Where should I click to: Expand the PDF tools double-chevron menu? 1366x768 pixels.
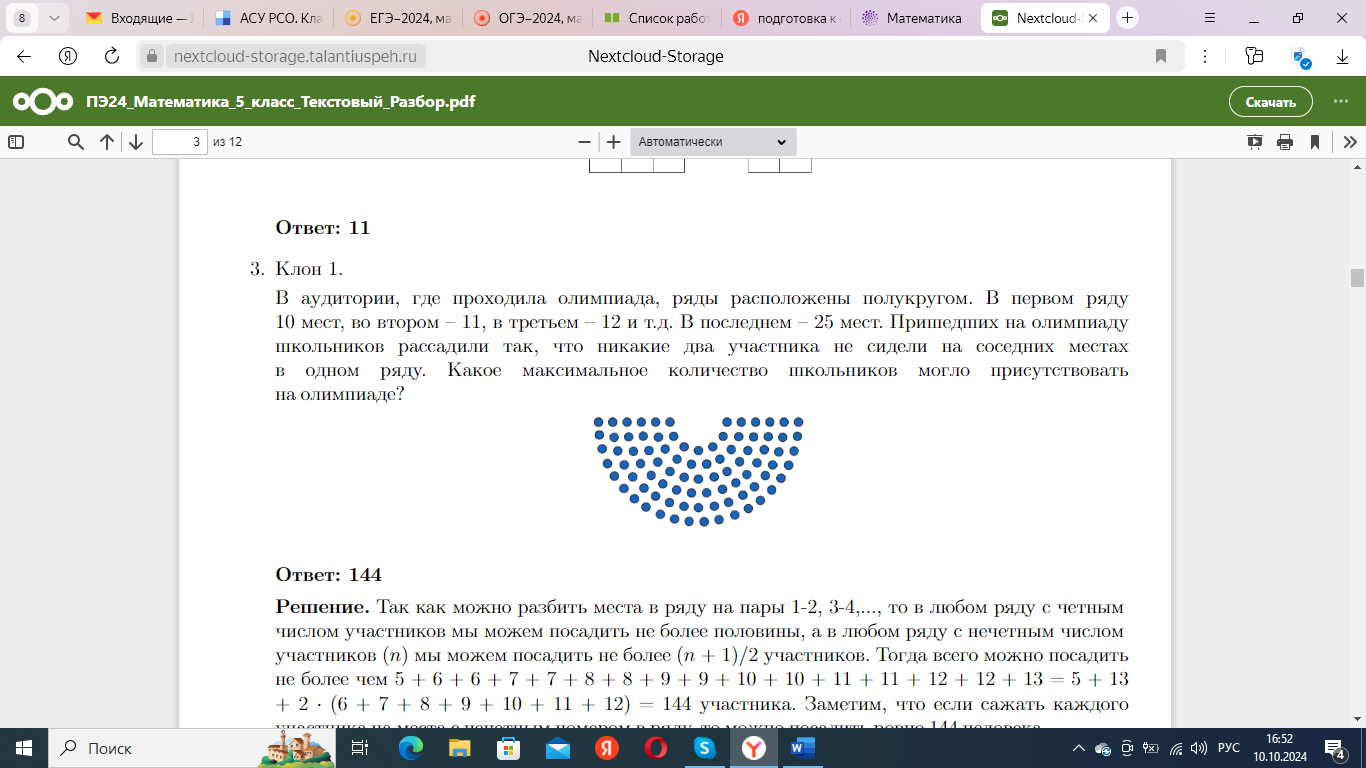coord(1349,142)
